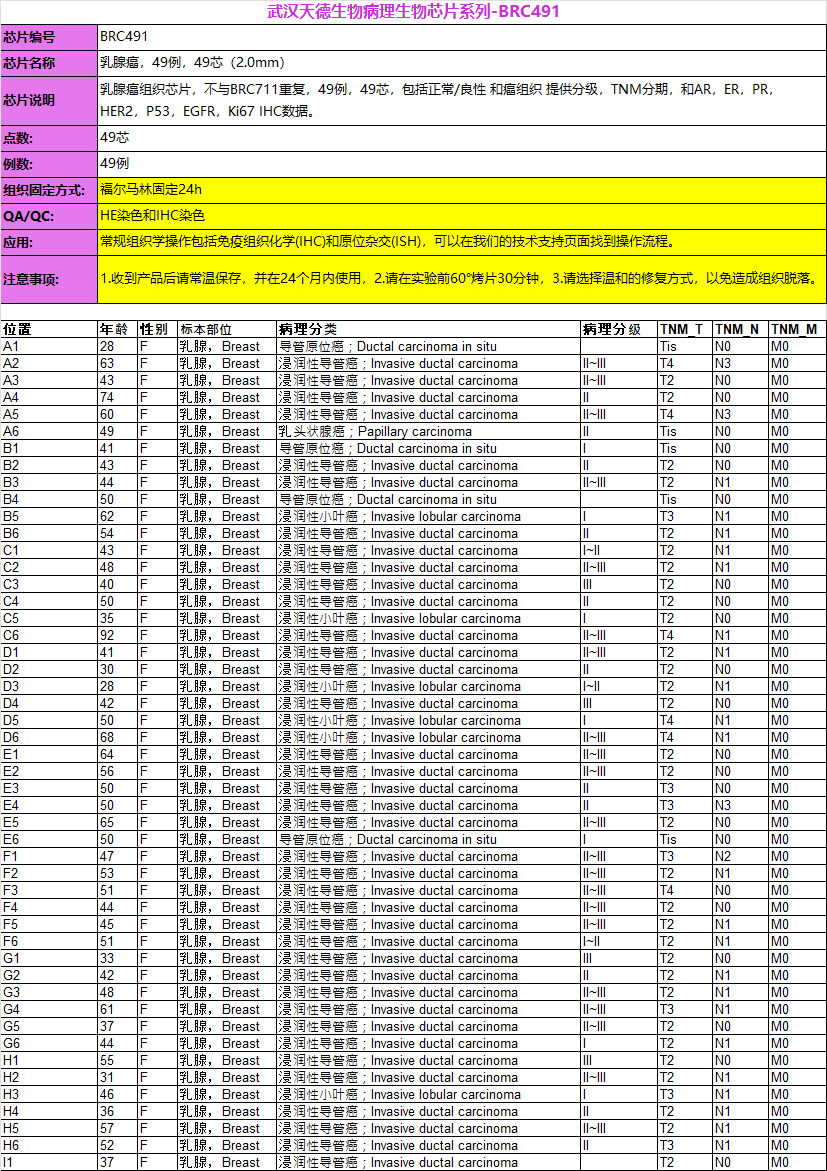This screenshot has width=827, height=1171.
Task: Select the I1 position cell in last row
Action: coord(48,1162)
